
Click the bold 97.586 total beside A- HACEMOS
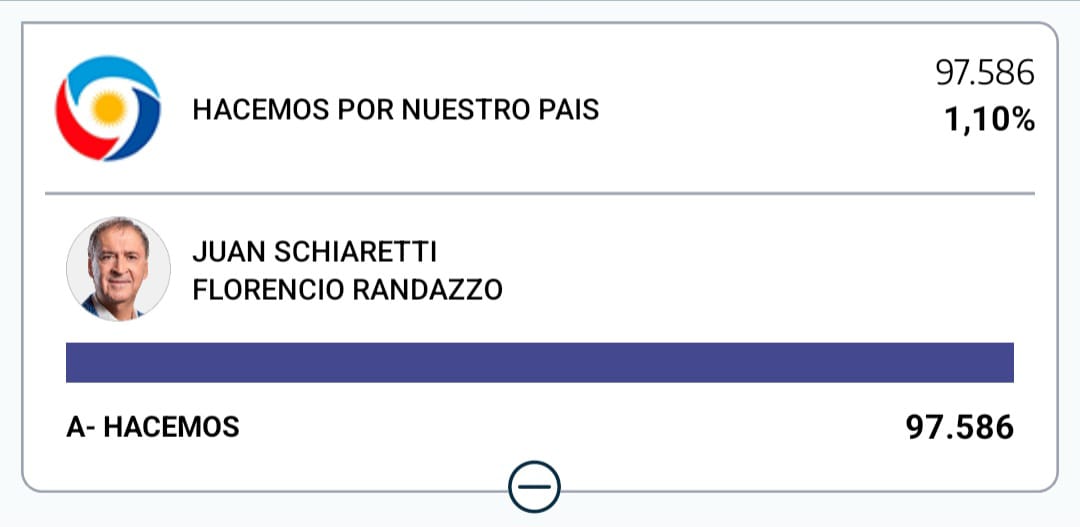(959, 428)
